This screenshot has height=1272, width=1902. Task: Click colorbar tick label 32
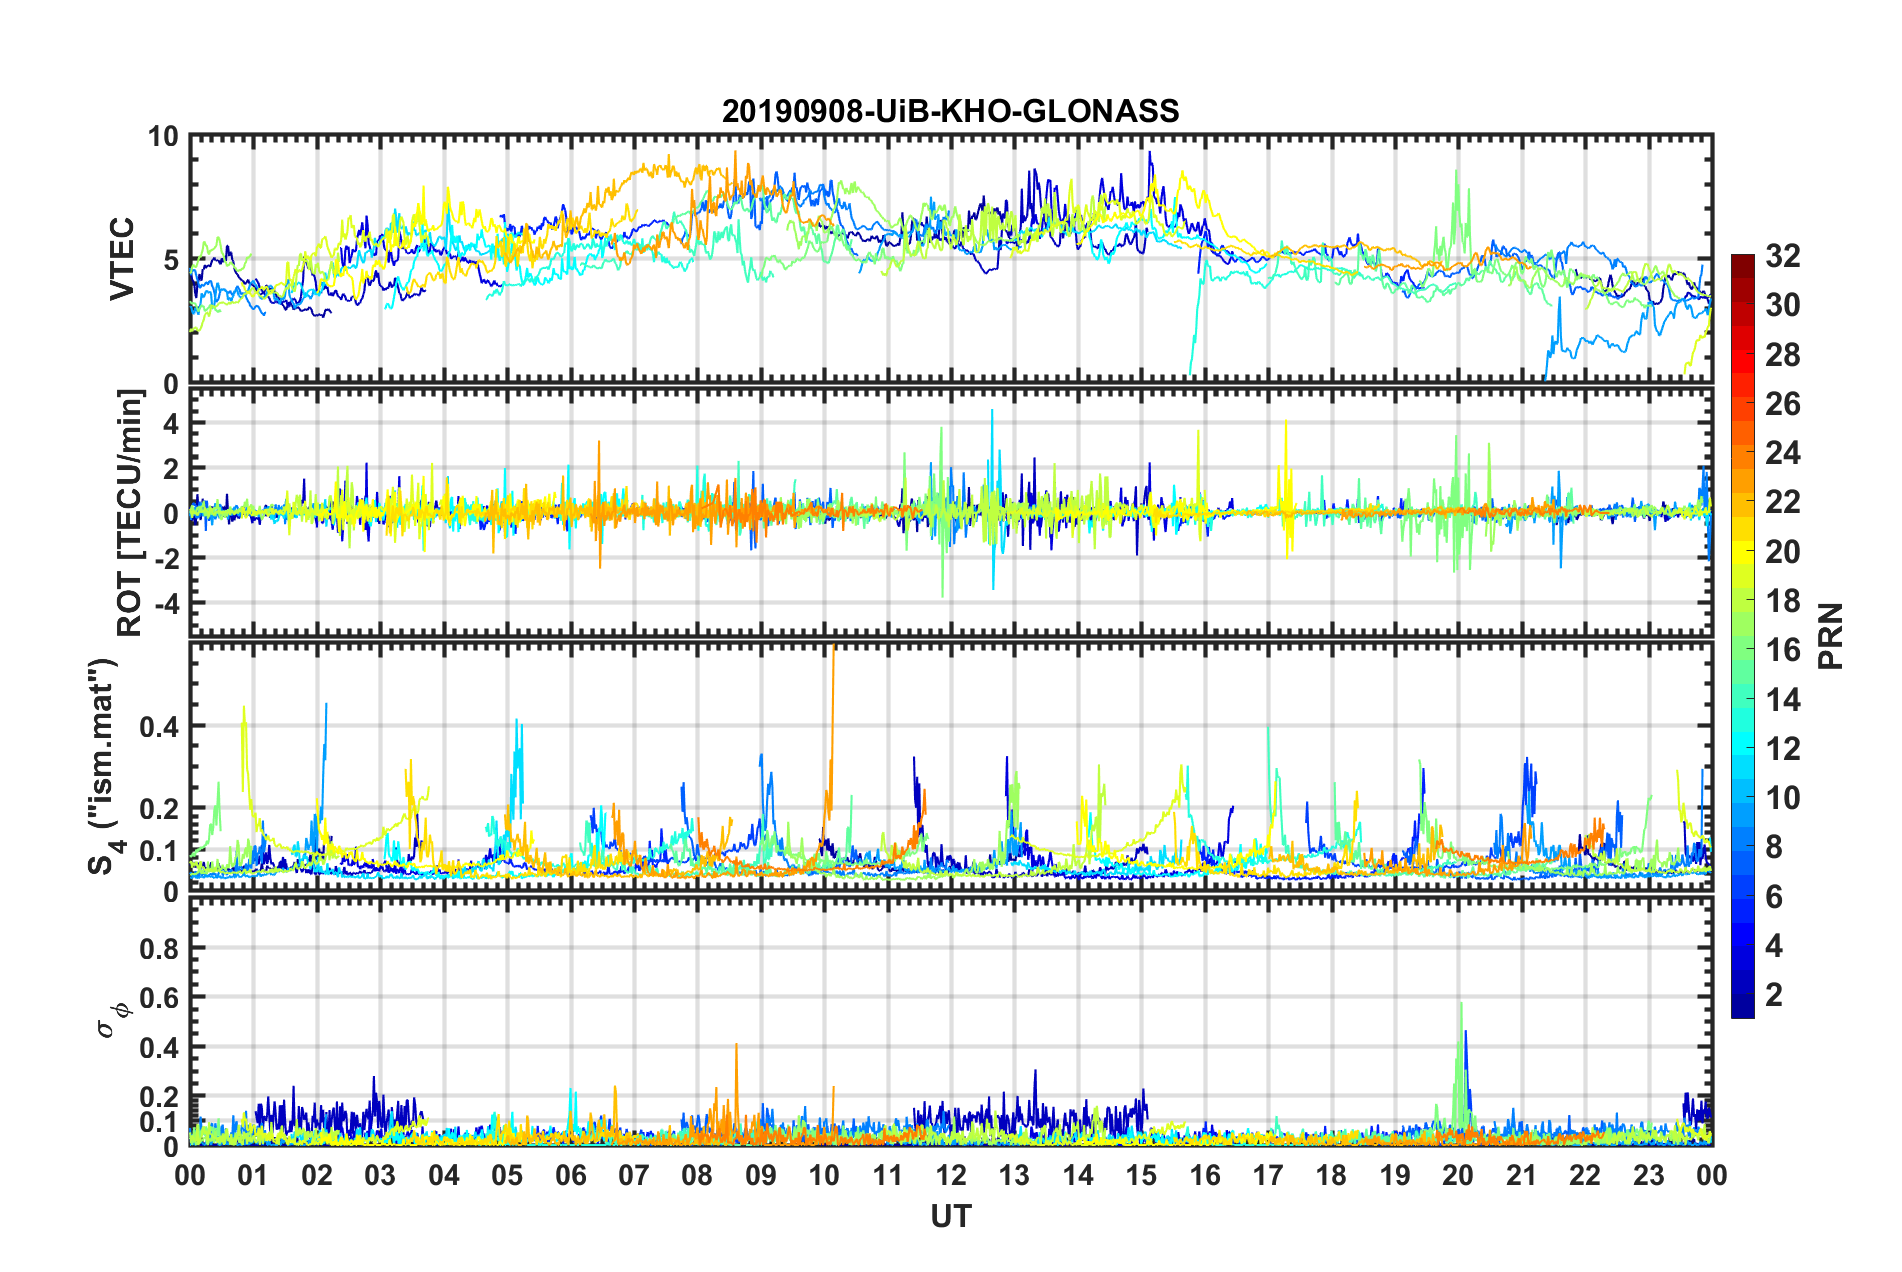[1782, 256]
